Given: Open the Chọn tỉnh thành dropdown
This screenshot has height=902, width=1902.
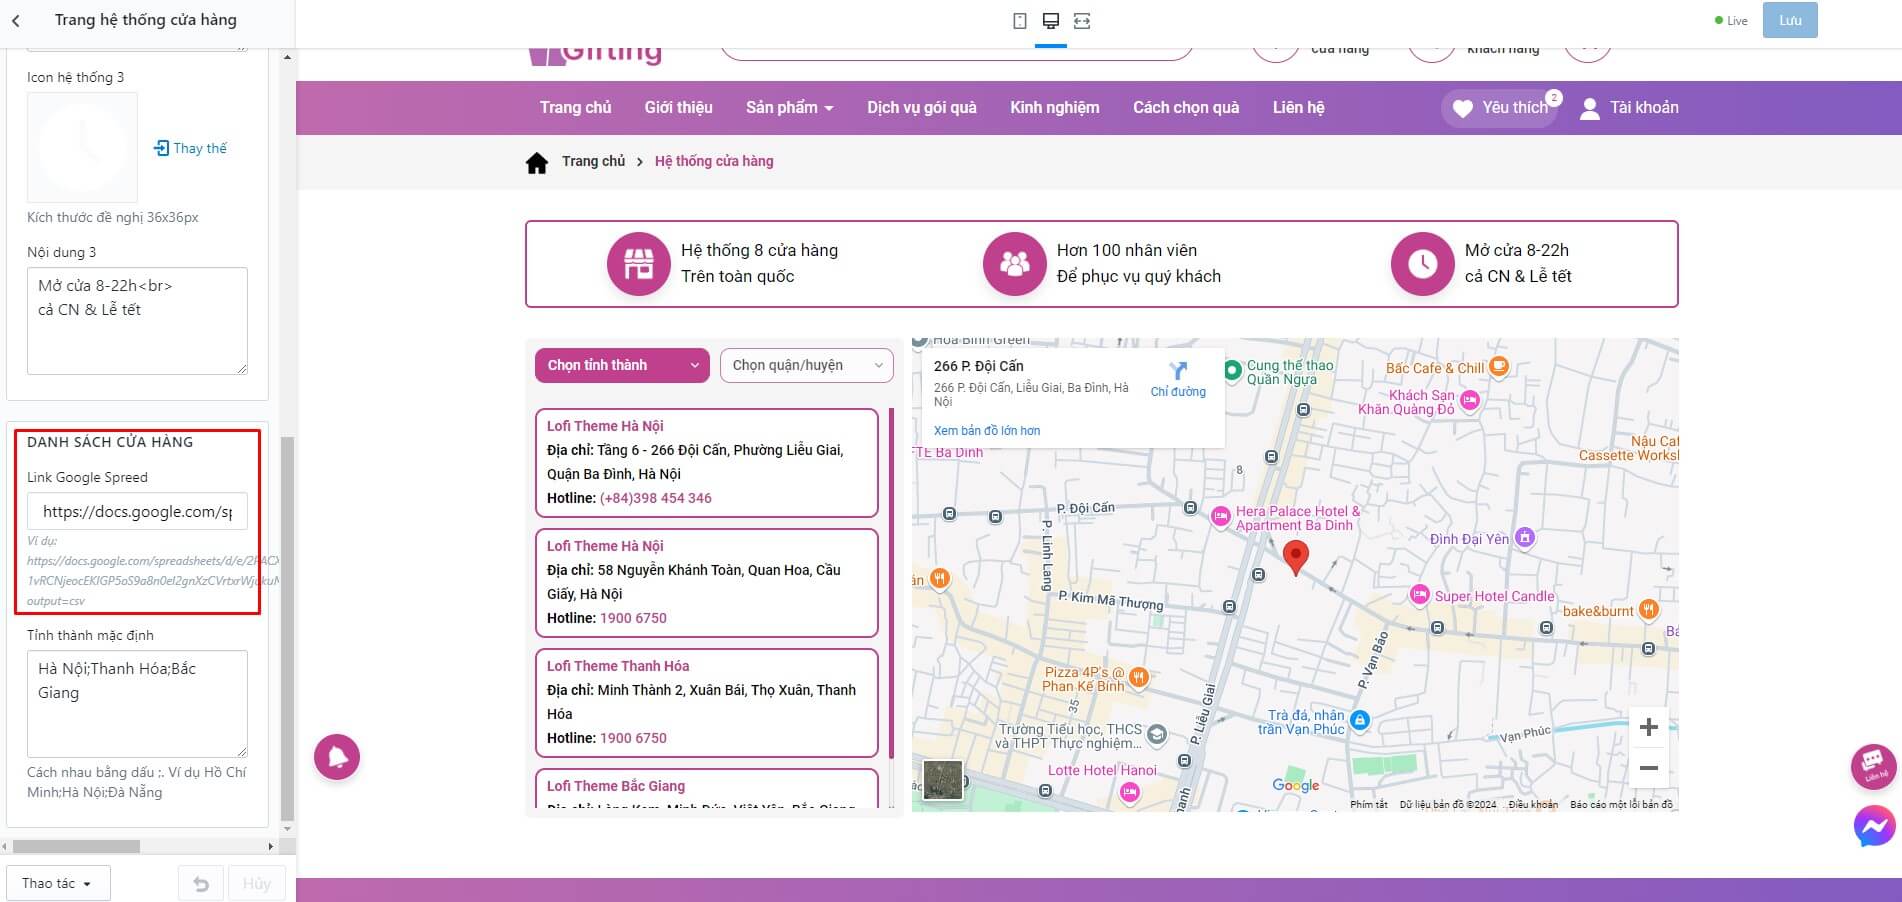Looking at the screenshot, I should pos(622,365).
